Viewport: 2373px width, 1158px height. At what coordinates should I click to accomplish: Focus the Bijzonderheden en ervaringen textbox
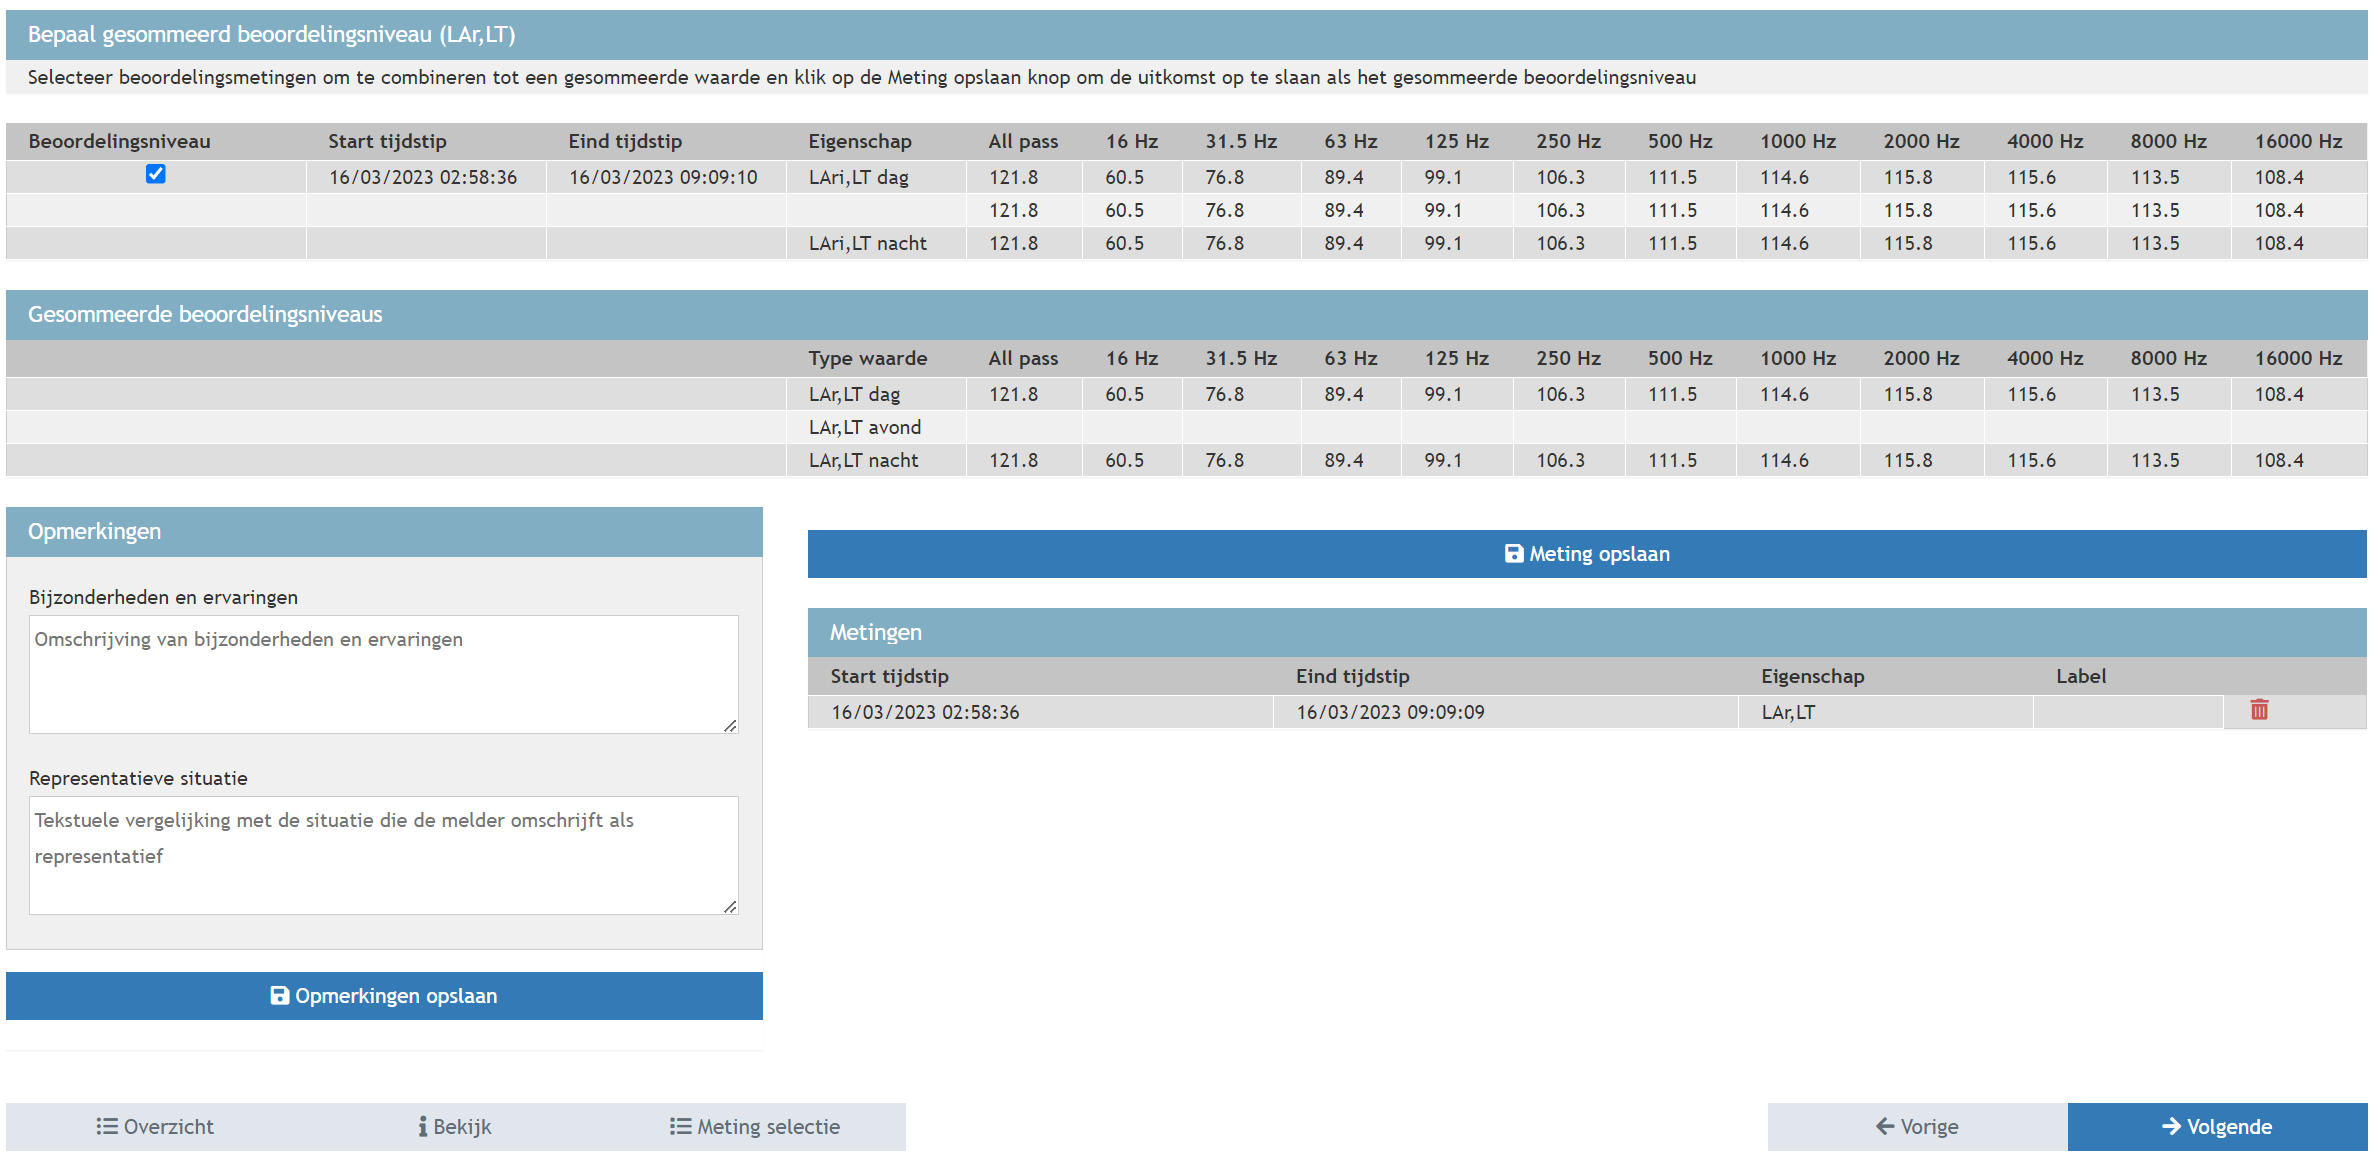point(383,674)
